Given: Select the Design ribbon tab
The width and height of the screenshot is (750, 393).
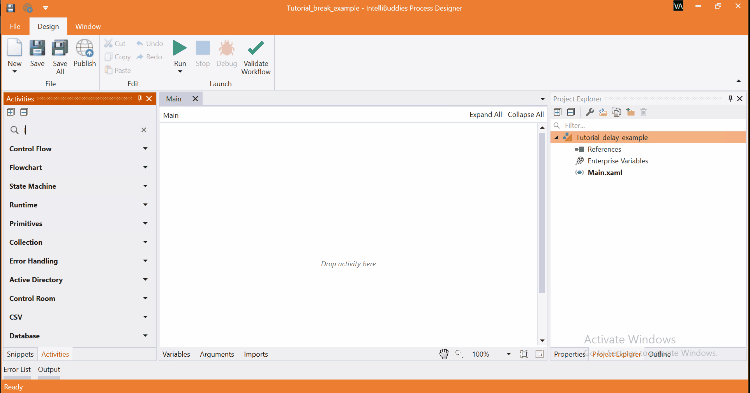Looking at the screenshot, I should [48, 26].
